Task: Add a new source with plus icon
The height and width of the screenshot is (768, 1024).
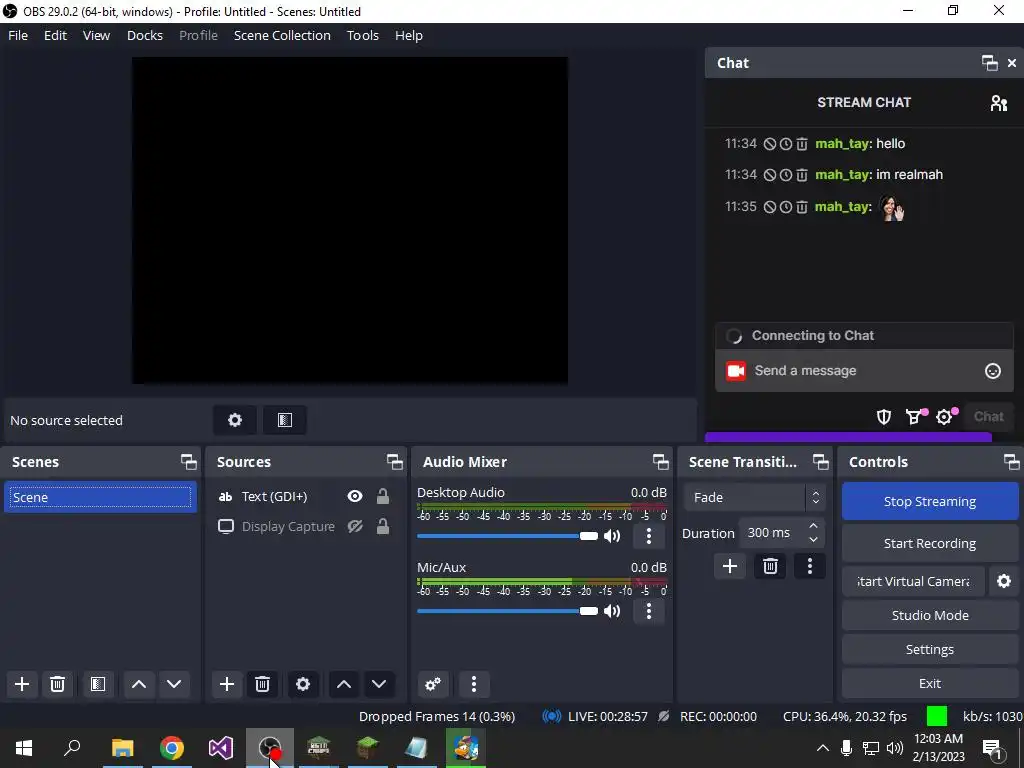Action: point(227,684)
